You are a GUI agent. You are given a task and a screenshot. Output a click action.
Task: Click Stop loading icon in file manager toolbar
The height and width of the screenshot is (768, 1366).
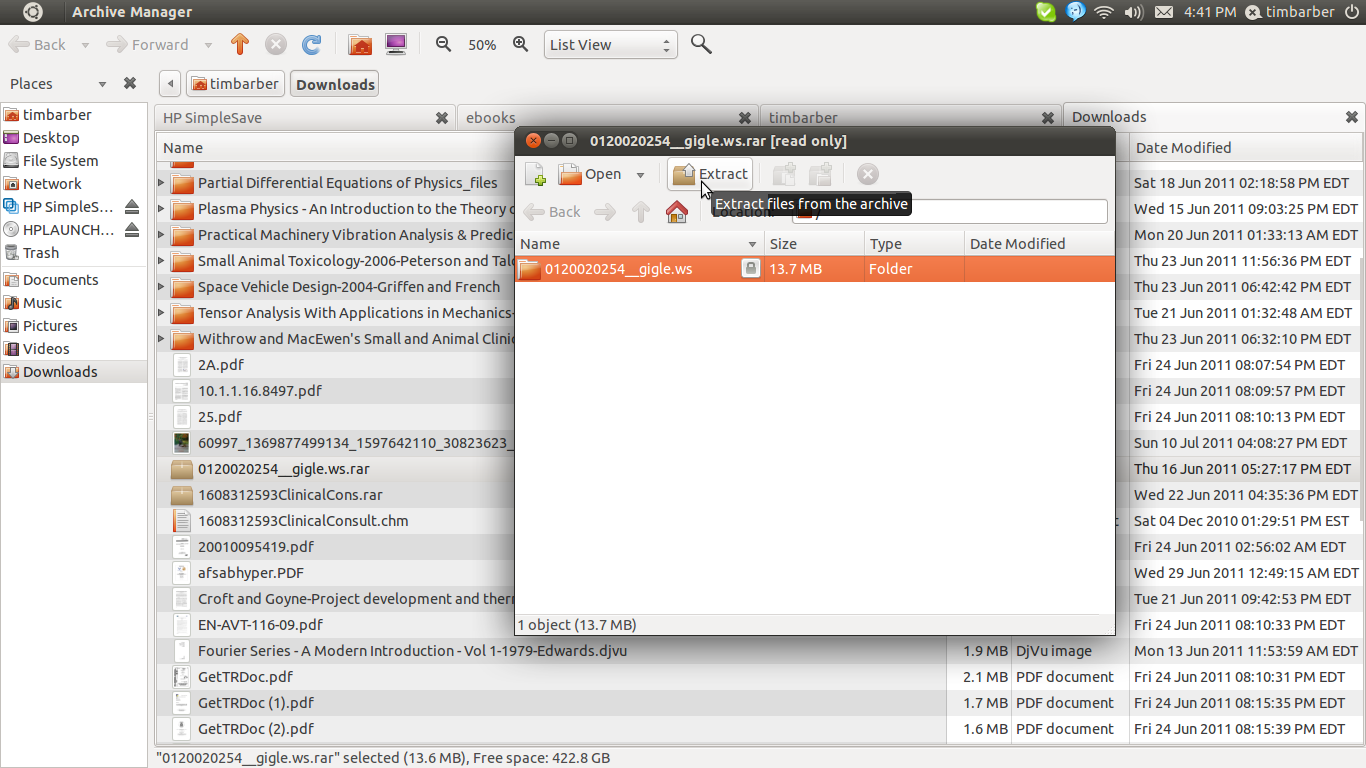(276, 45)
